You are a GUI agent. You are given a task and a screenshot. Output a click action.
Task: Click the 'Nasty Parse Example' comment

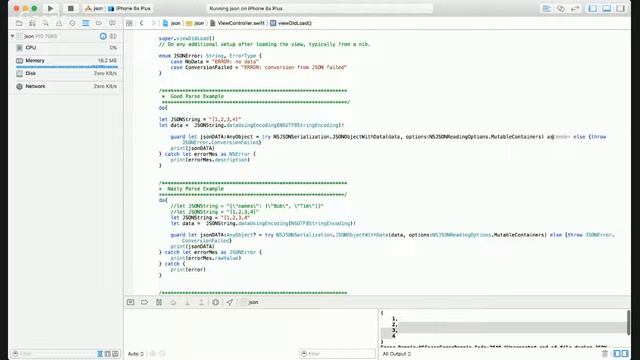[195, 189]
